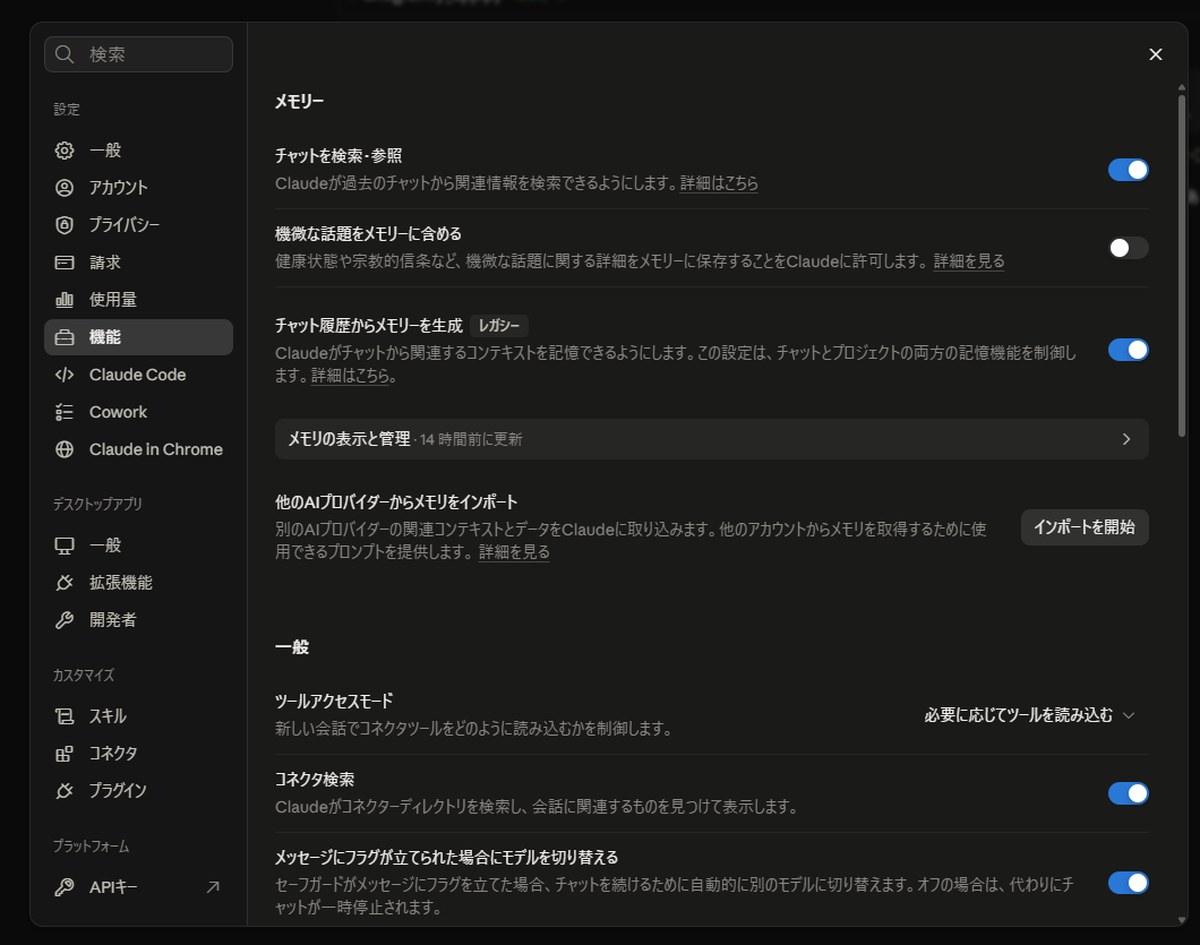Click the toolbox icon beside 機能
1200x945 pixels.
coord(65,337)
